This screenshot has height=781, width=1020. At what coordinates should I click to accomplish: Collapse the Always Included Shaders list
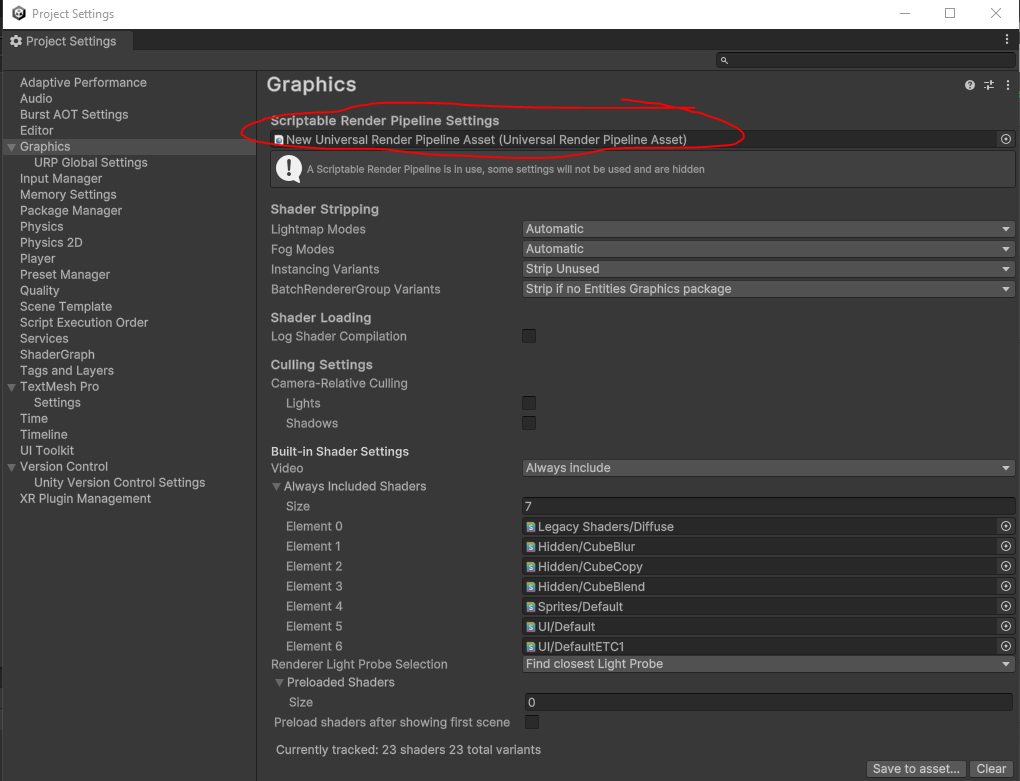pos(277,486)
